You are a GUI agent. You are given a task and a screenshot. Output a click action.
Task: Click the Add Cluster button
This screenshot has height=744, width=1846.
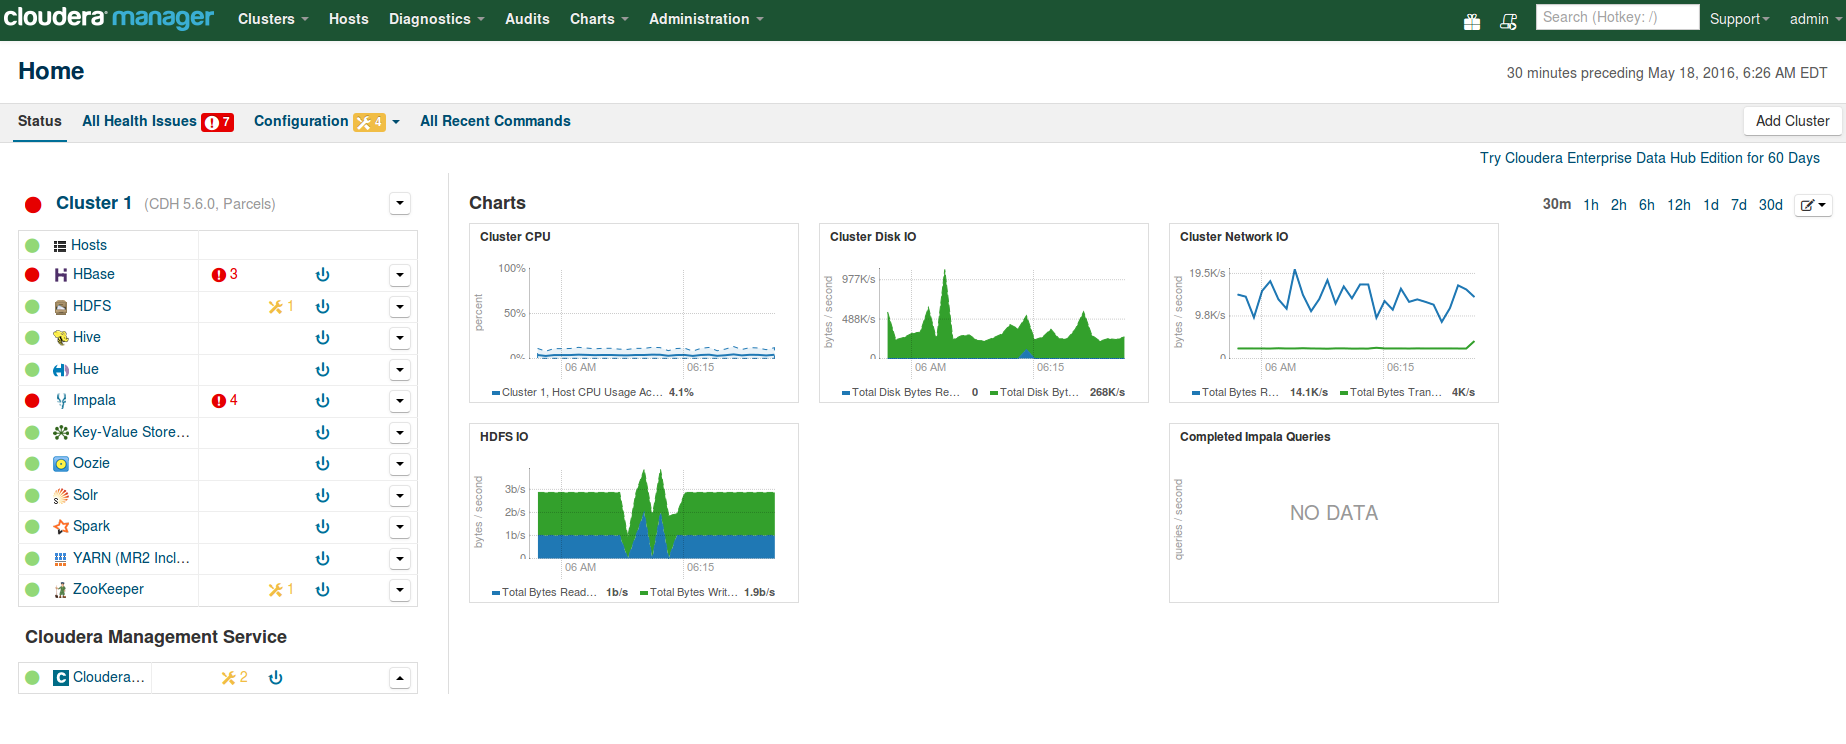click(1792, 121)
